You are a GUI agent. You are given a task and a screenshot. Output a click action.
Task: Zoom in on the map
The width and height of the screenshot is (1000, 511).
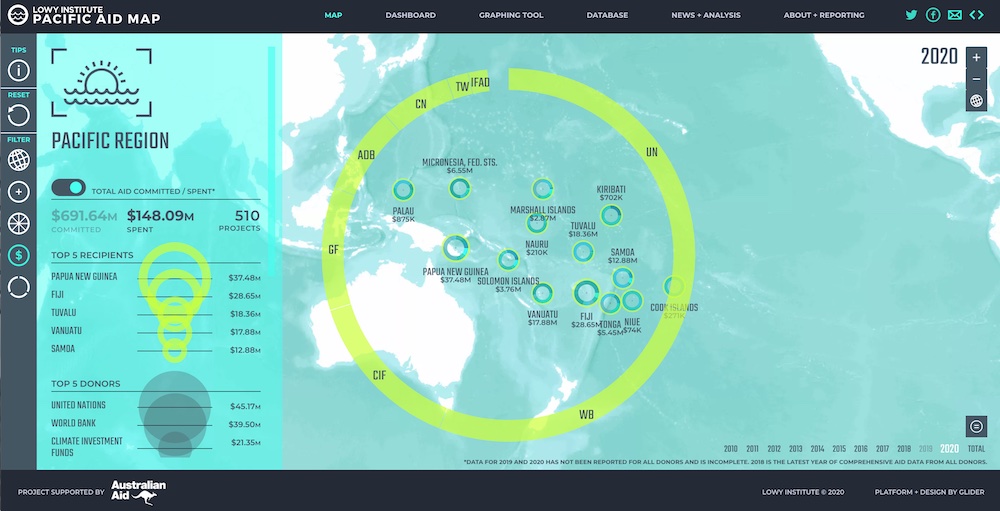(x=976, y=58)
